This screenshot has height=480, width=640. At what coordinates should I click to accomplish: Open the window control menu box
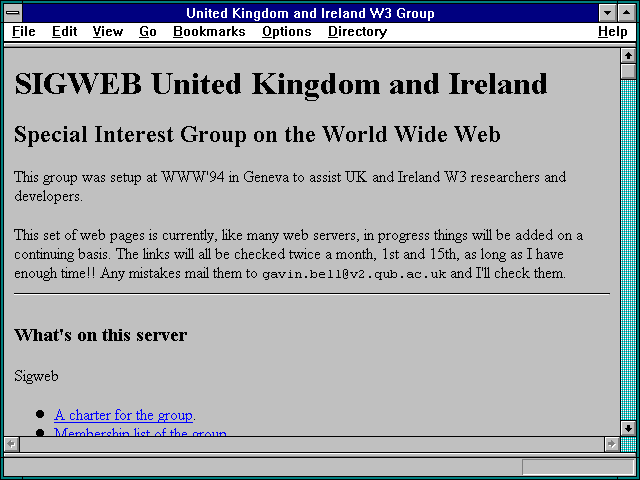pyautogui.click(x=13, y=13)
